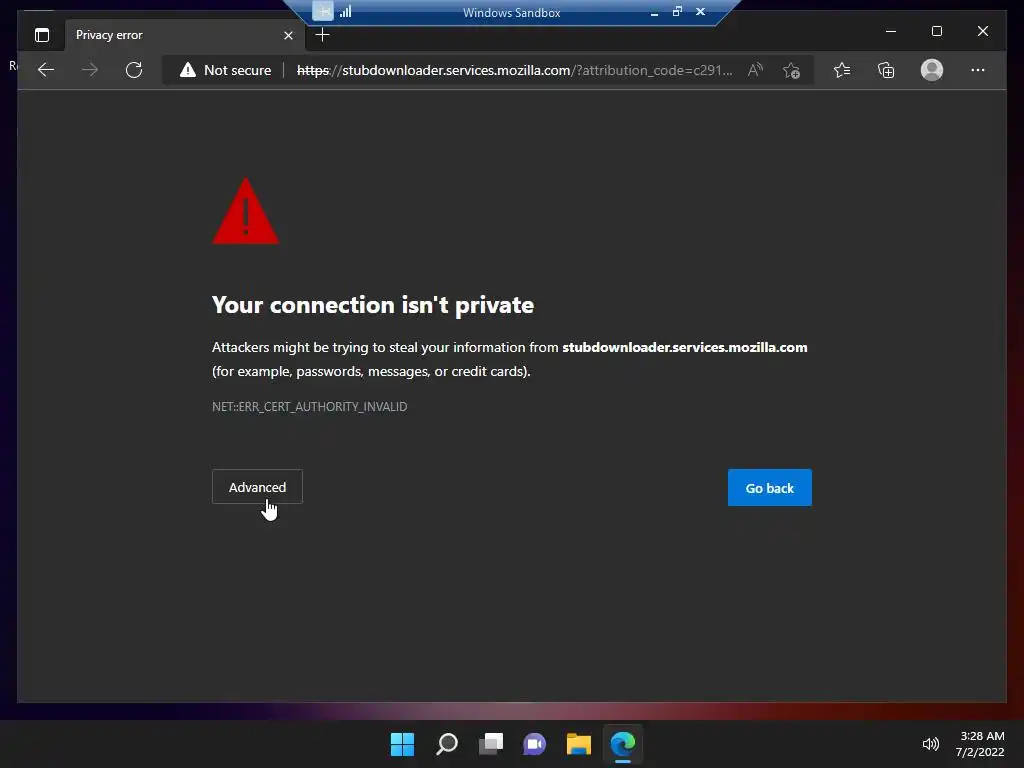Open the Favorites list icon
Viewport: 1024px width, 768px height.
click(842, 70)
